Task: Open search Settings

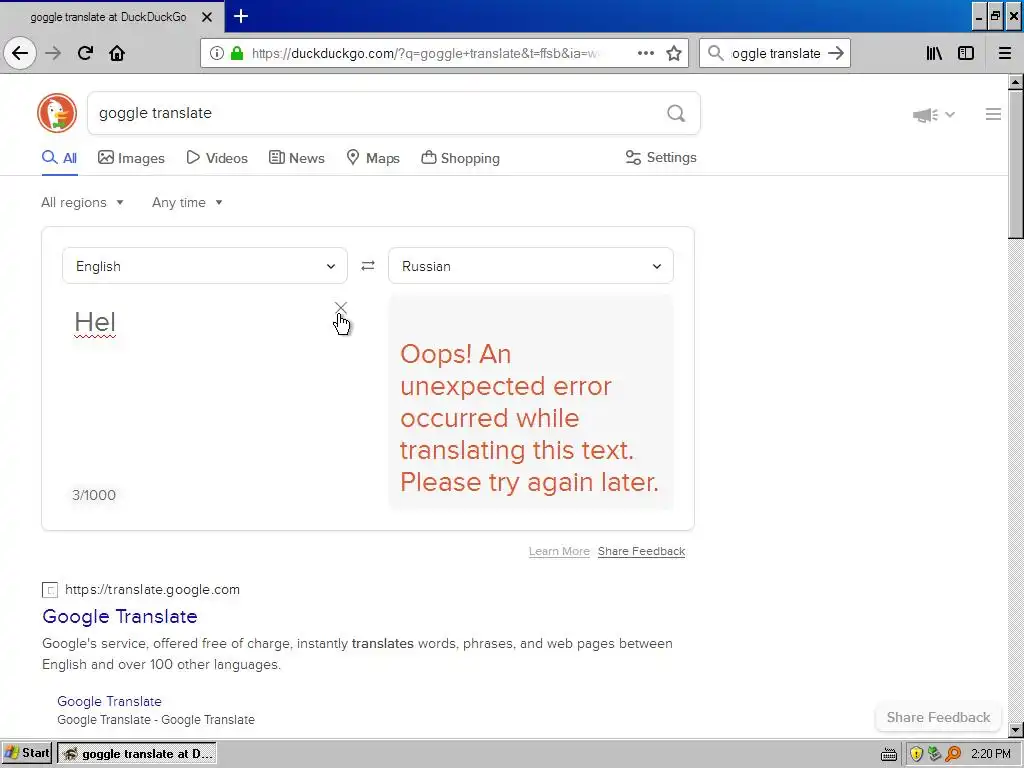Action: click(x=661, y=157)
